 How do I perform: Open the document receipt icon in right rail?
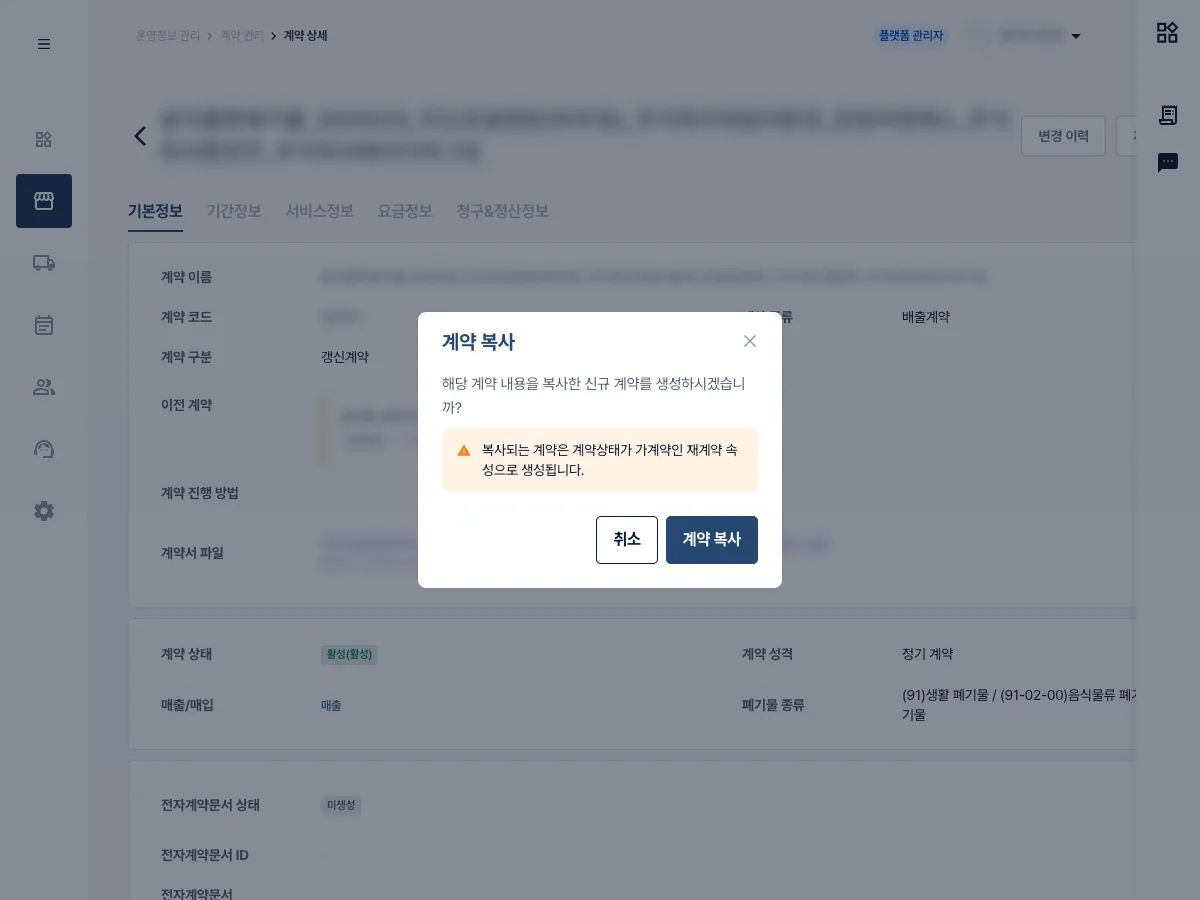click(1168, 115)
